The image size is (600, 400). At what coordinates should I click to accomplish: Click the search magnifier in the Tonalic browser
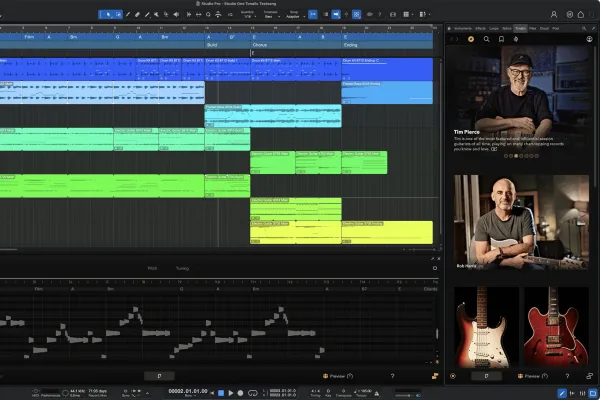486,39
